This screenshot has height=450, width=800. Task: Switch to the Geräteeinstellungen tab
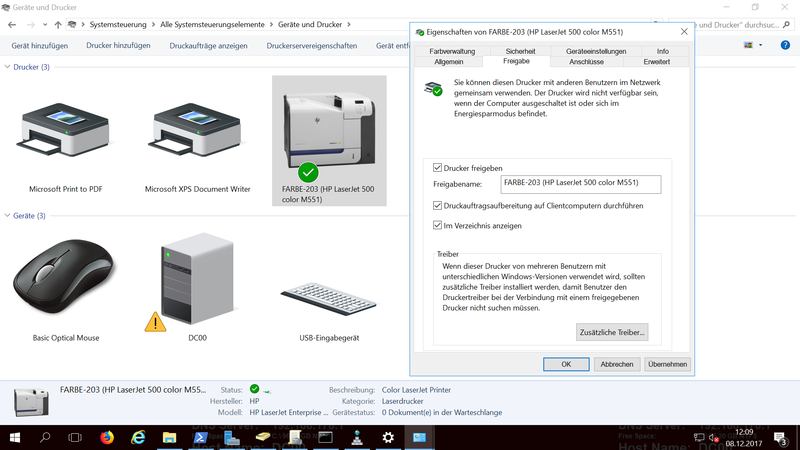596,51
